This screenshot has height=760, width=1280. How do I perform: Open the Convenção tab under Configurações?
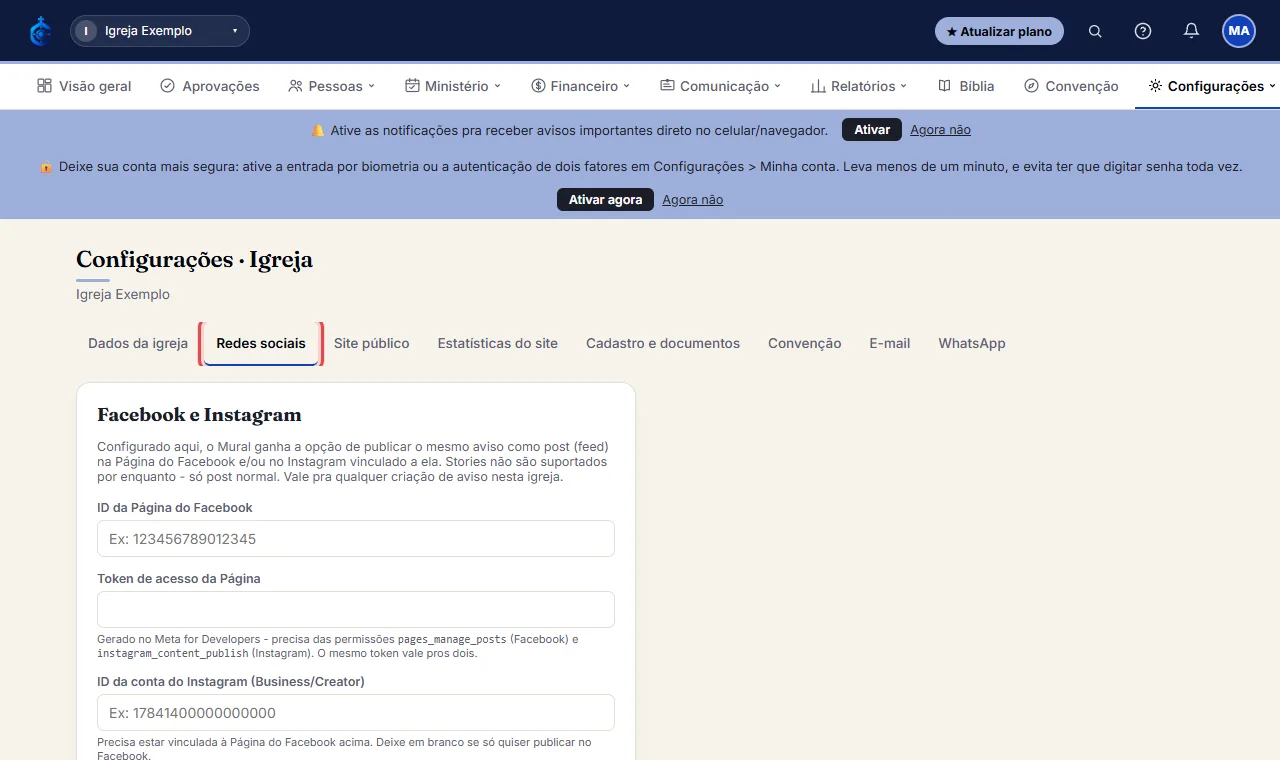805,343
